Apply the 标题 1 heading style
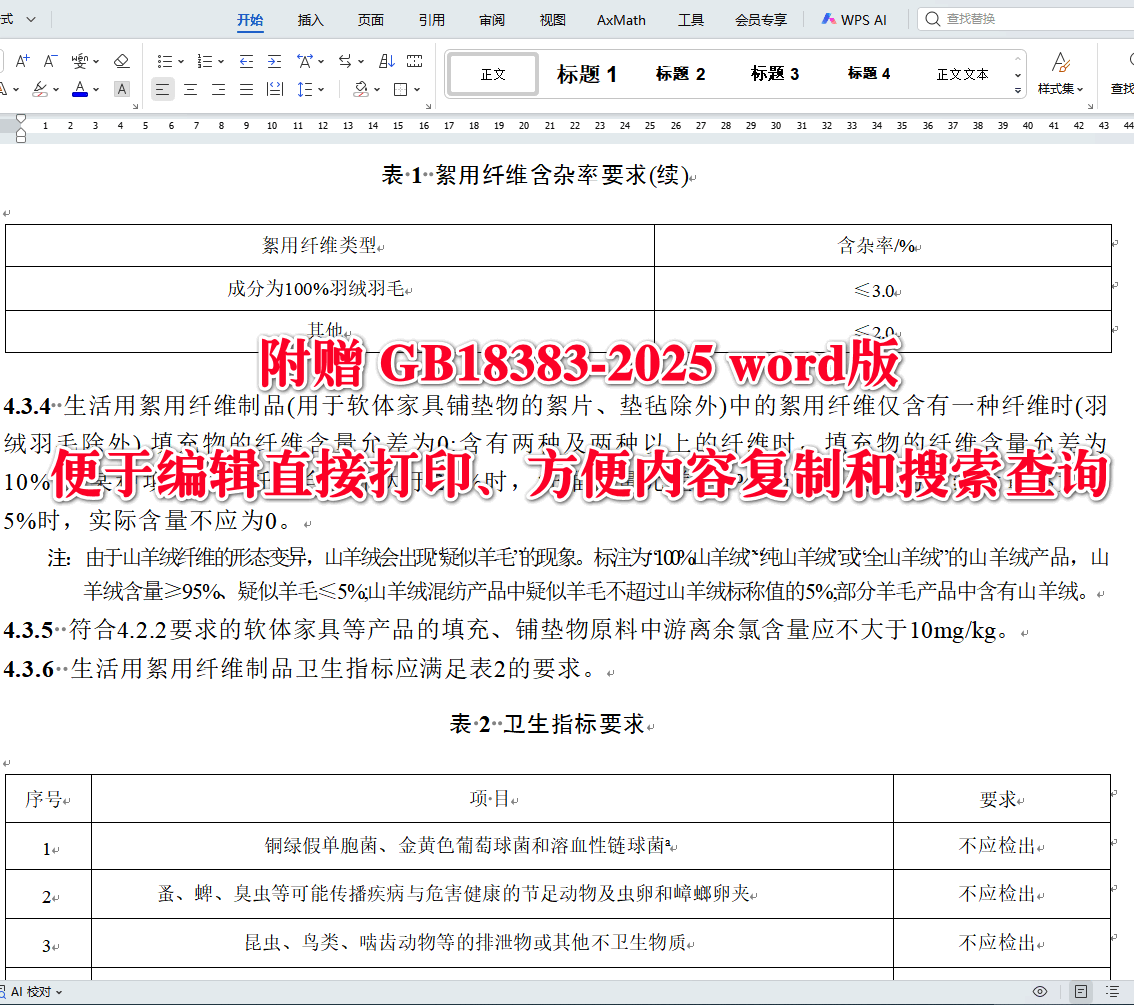Image resolution: width=1134 pixels, height=1005 pixels. tap(587, 73)
